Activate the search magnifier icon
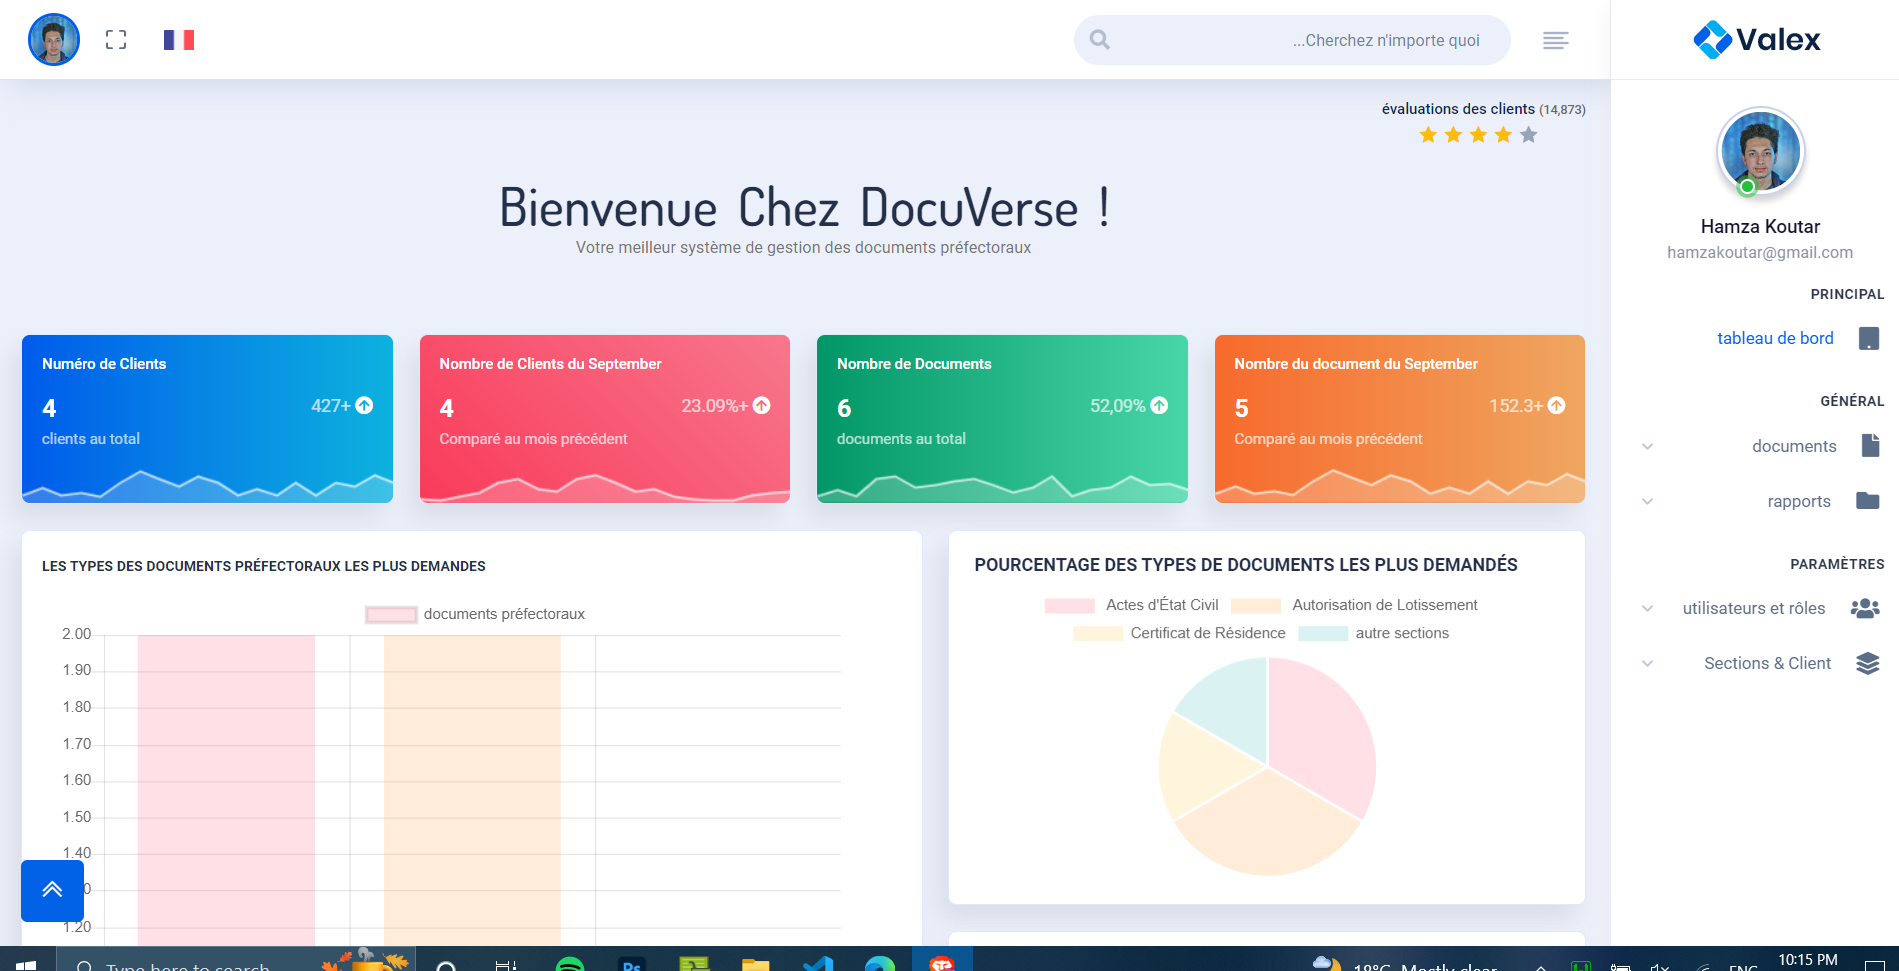Viewport: 1899px width, 971px height. click(1099, 40)
